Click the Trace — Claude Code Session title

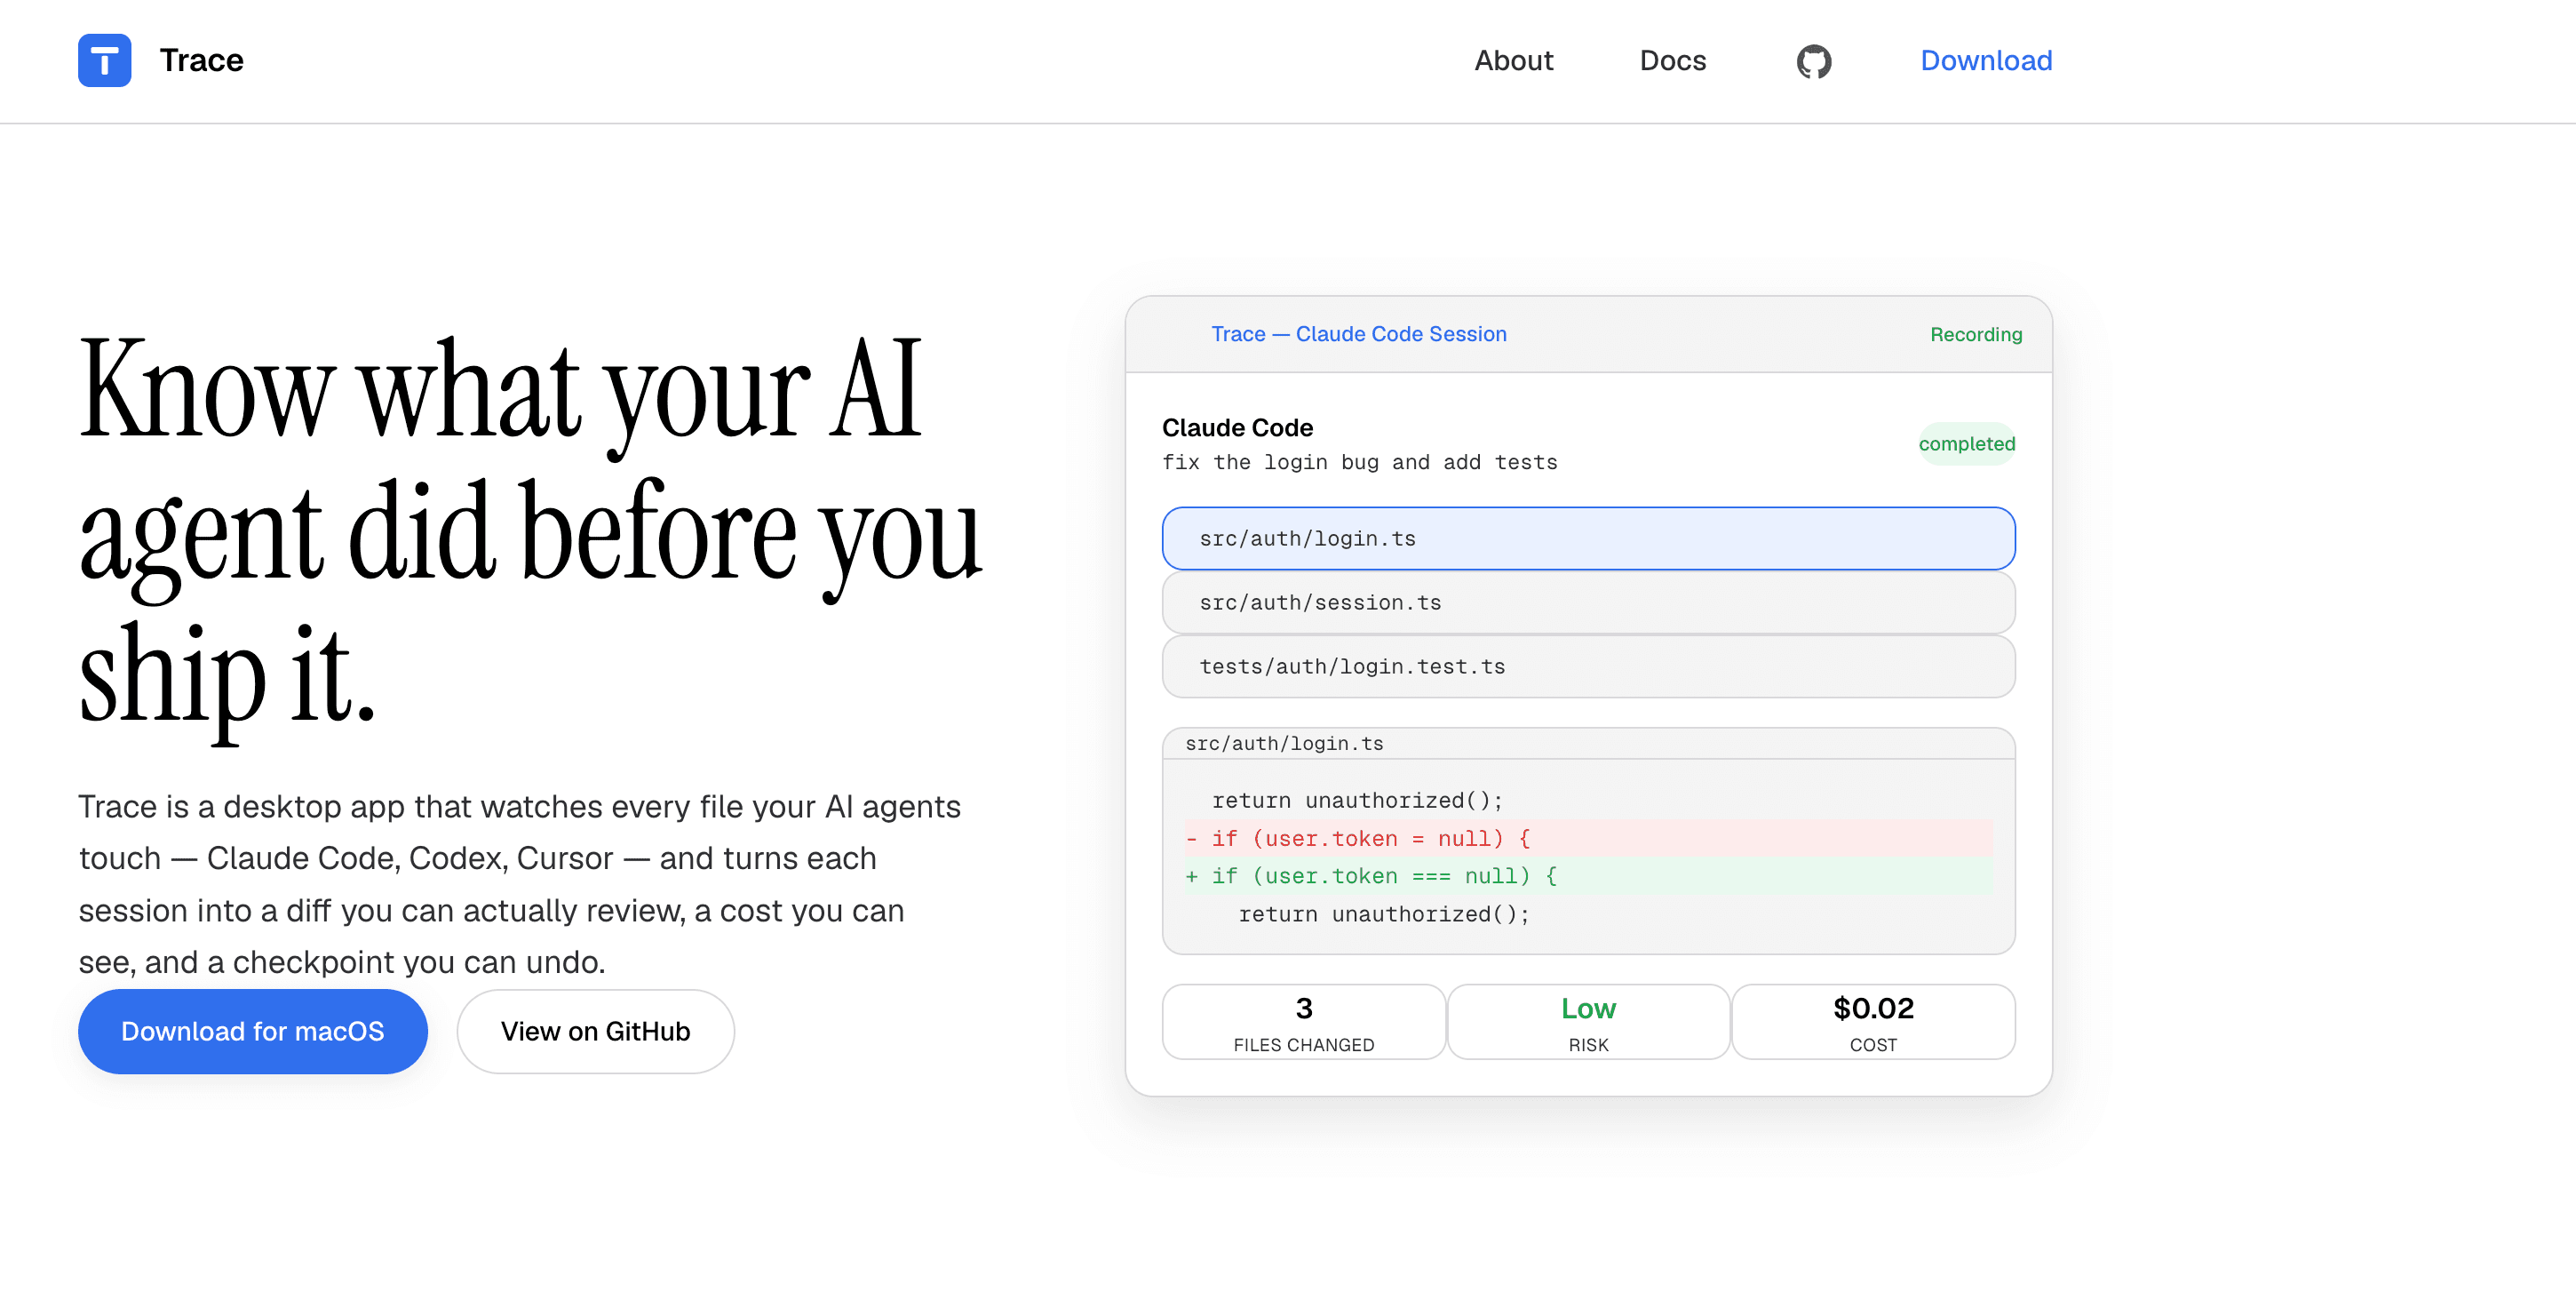point(1358,334)
